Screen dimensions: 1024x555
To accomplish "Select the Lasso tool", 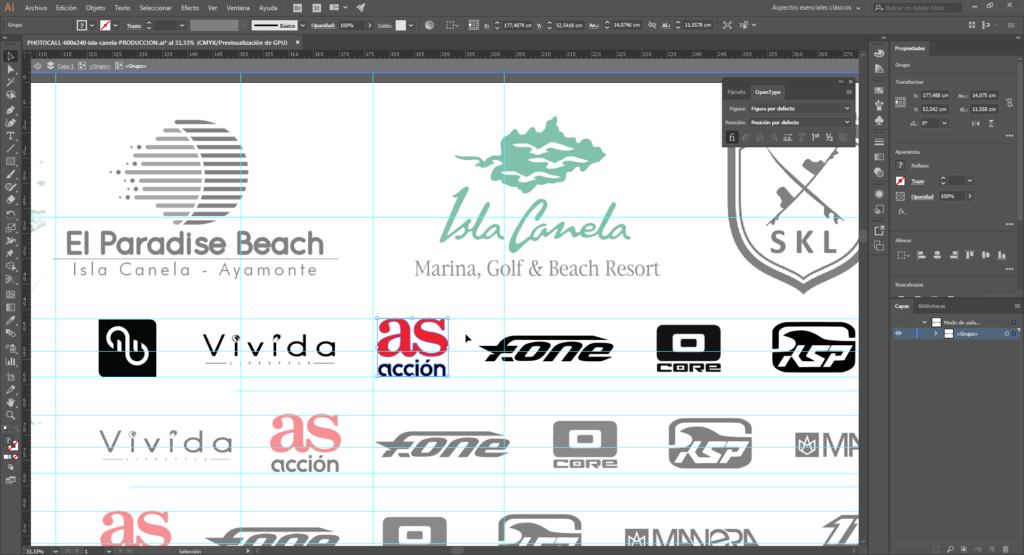I will tap(10, 95).
